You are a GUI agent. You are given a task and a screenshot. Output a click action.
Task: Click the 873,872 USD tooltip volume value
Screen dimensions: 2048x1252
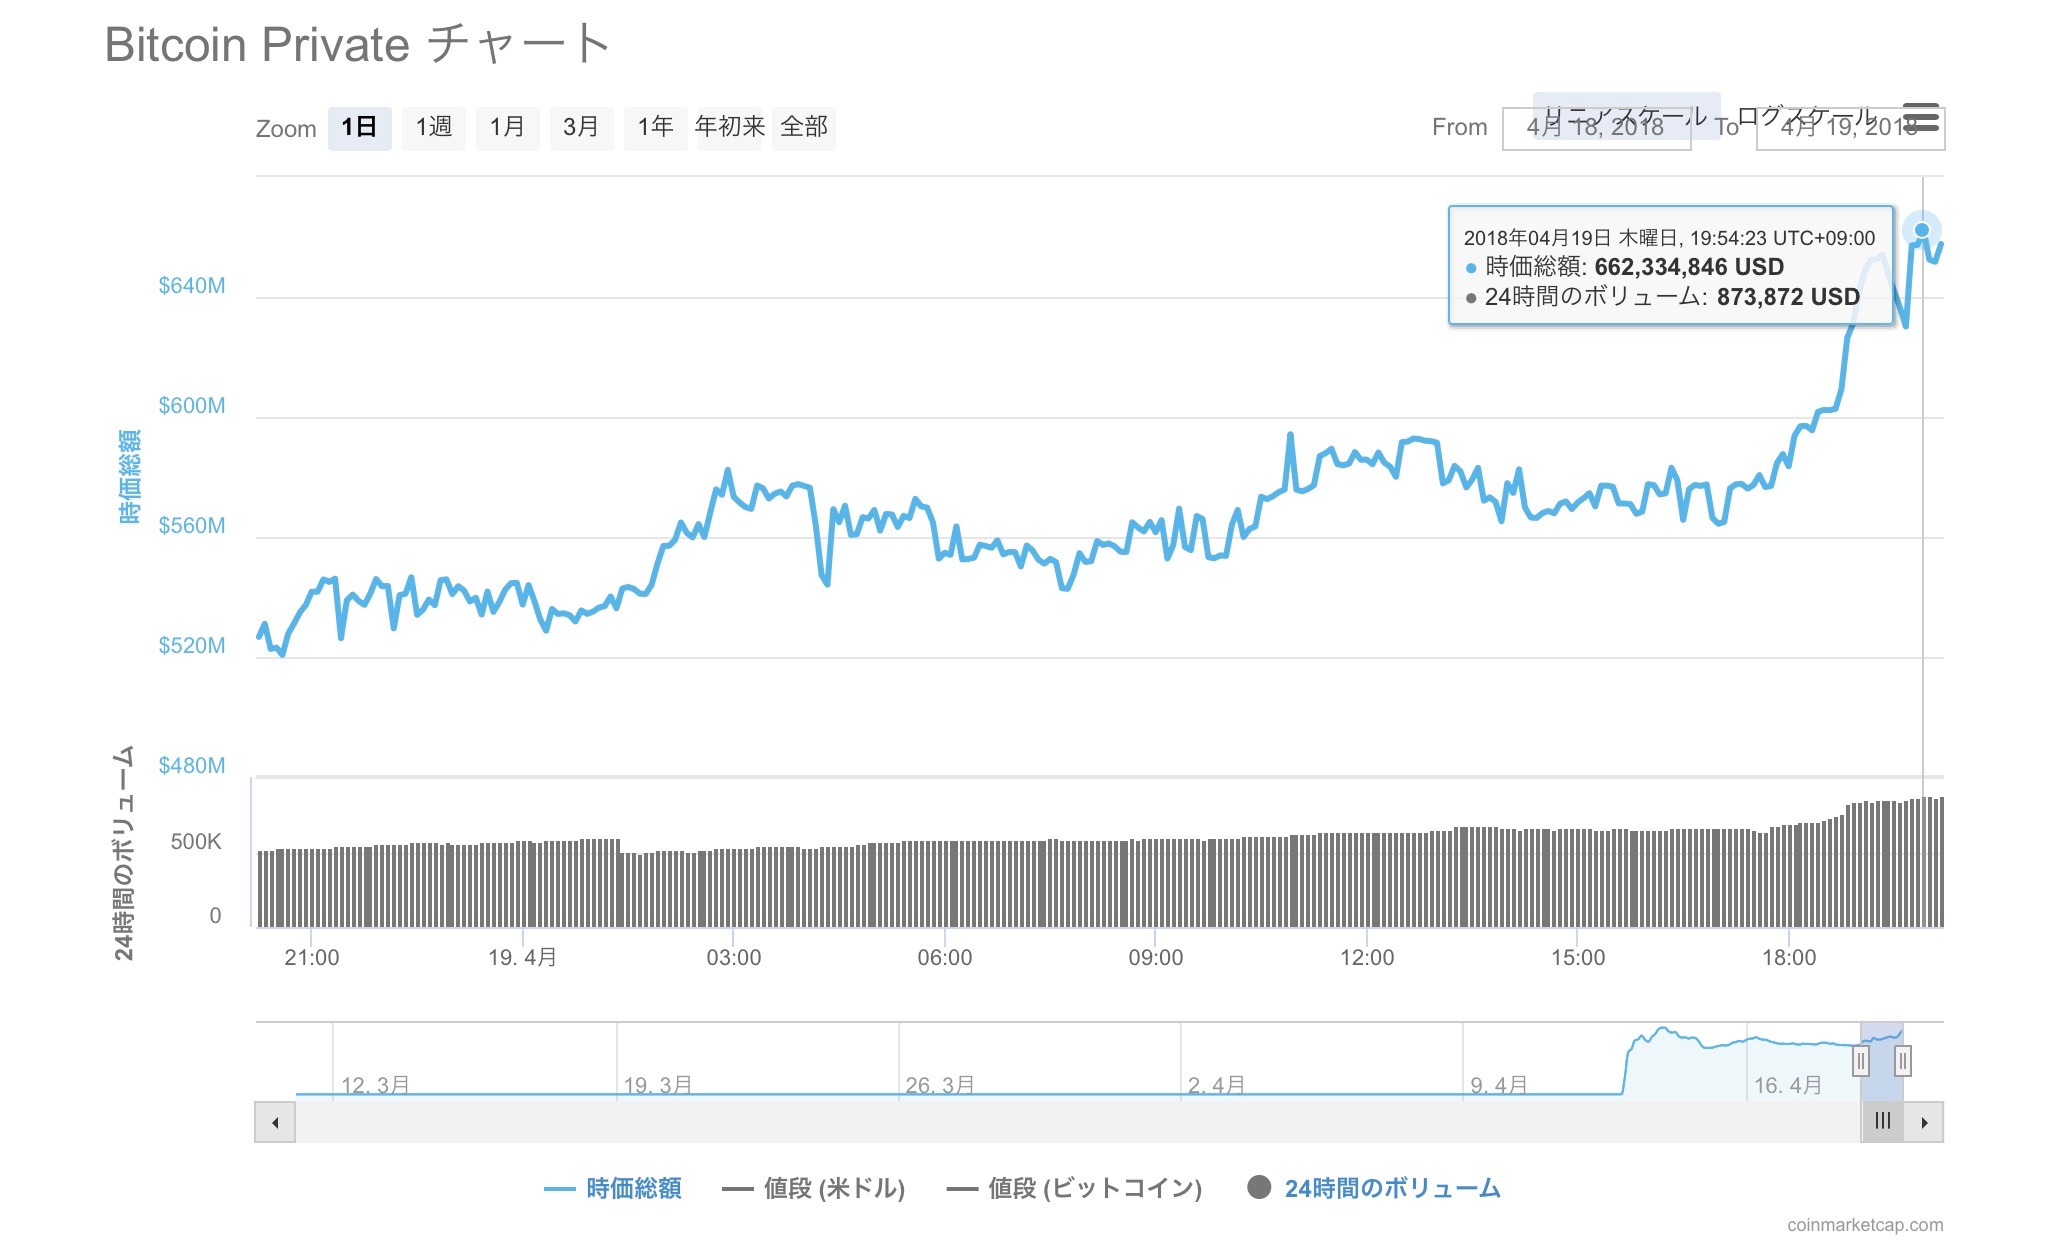pyautogui.click(x=1788, y=297)
